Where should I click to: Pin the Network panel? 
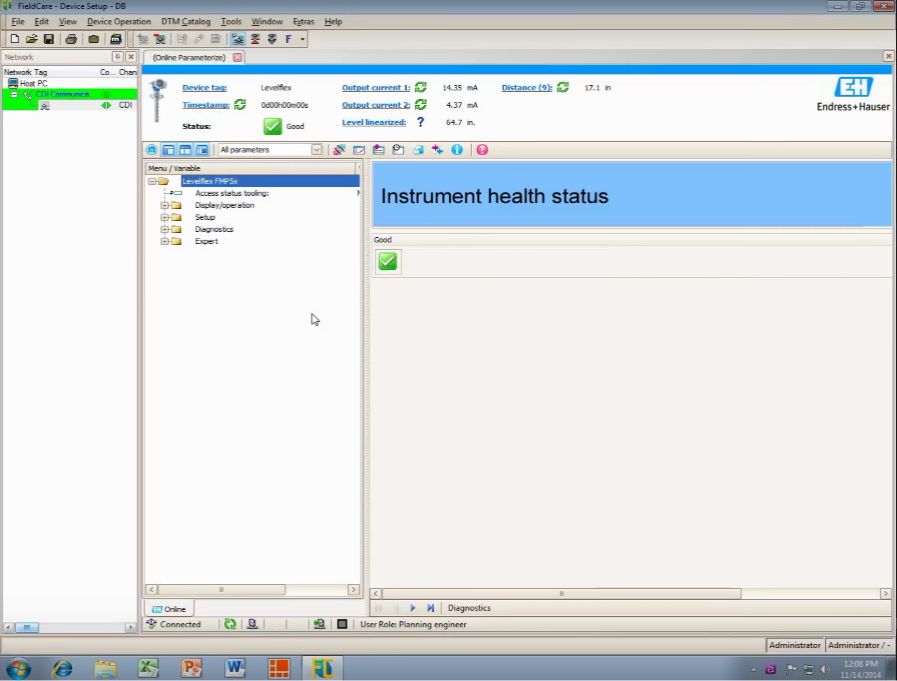tap(117, 57)
